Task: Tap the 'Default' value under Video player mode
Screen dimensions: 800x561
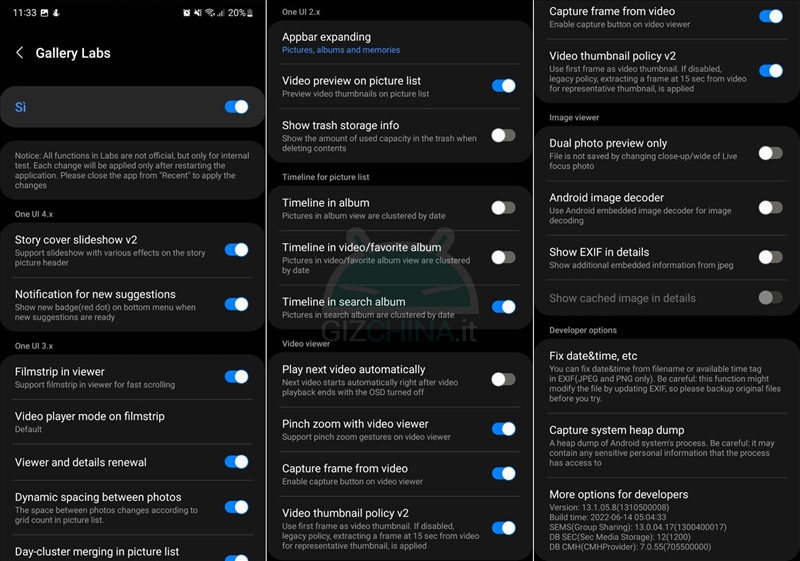Action: [x=28, y=429]
